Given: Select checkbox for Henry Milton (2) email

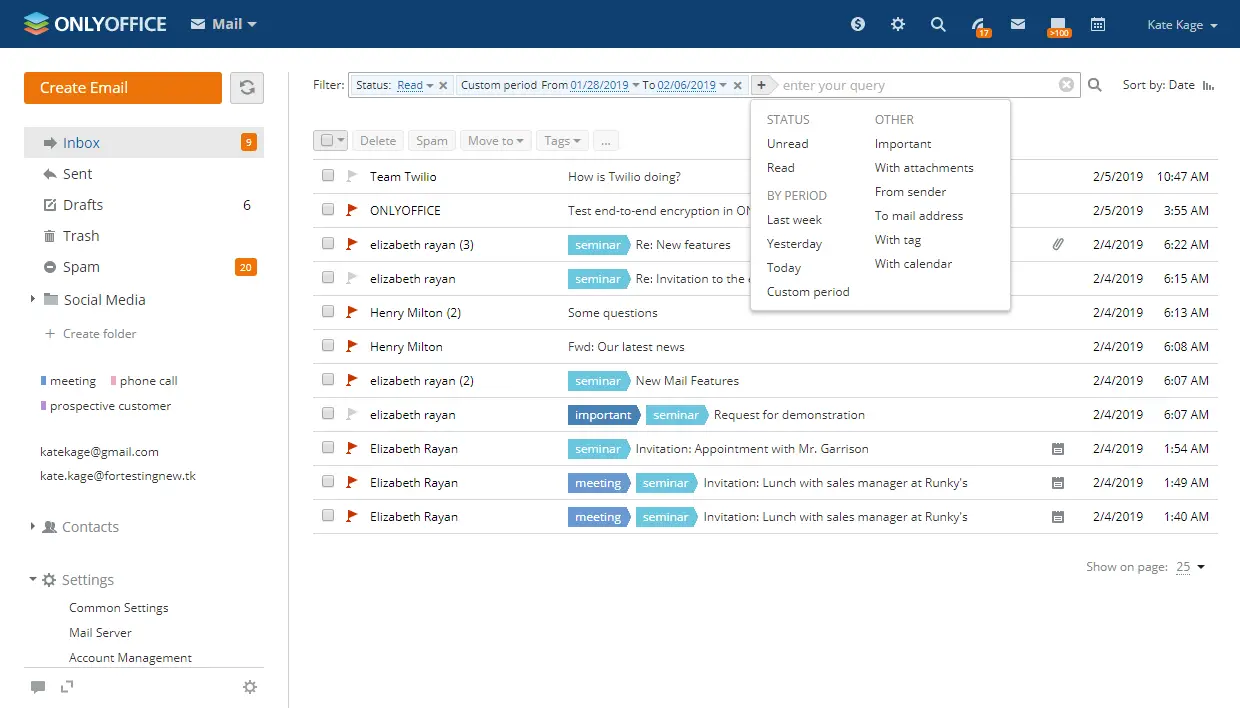Looking at the screenshot, I should coord(327,312).
